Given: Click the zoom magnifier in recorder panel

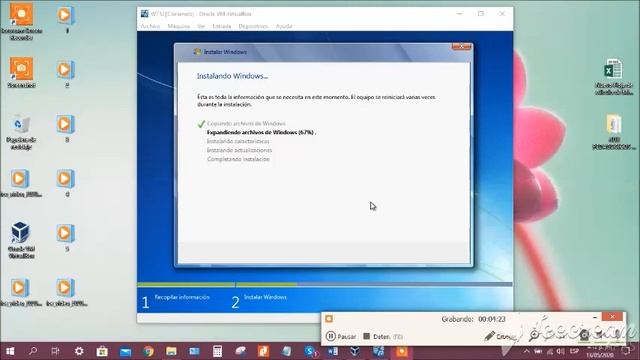Looking at the screenshot, I should click(x=534, y=336).
